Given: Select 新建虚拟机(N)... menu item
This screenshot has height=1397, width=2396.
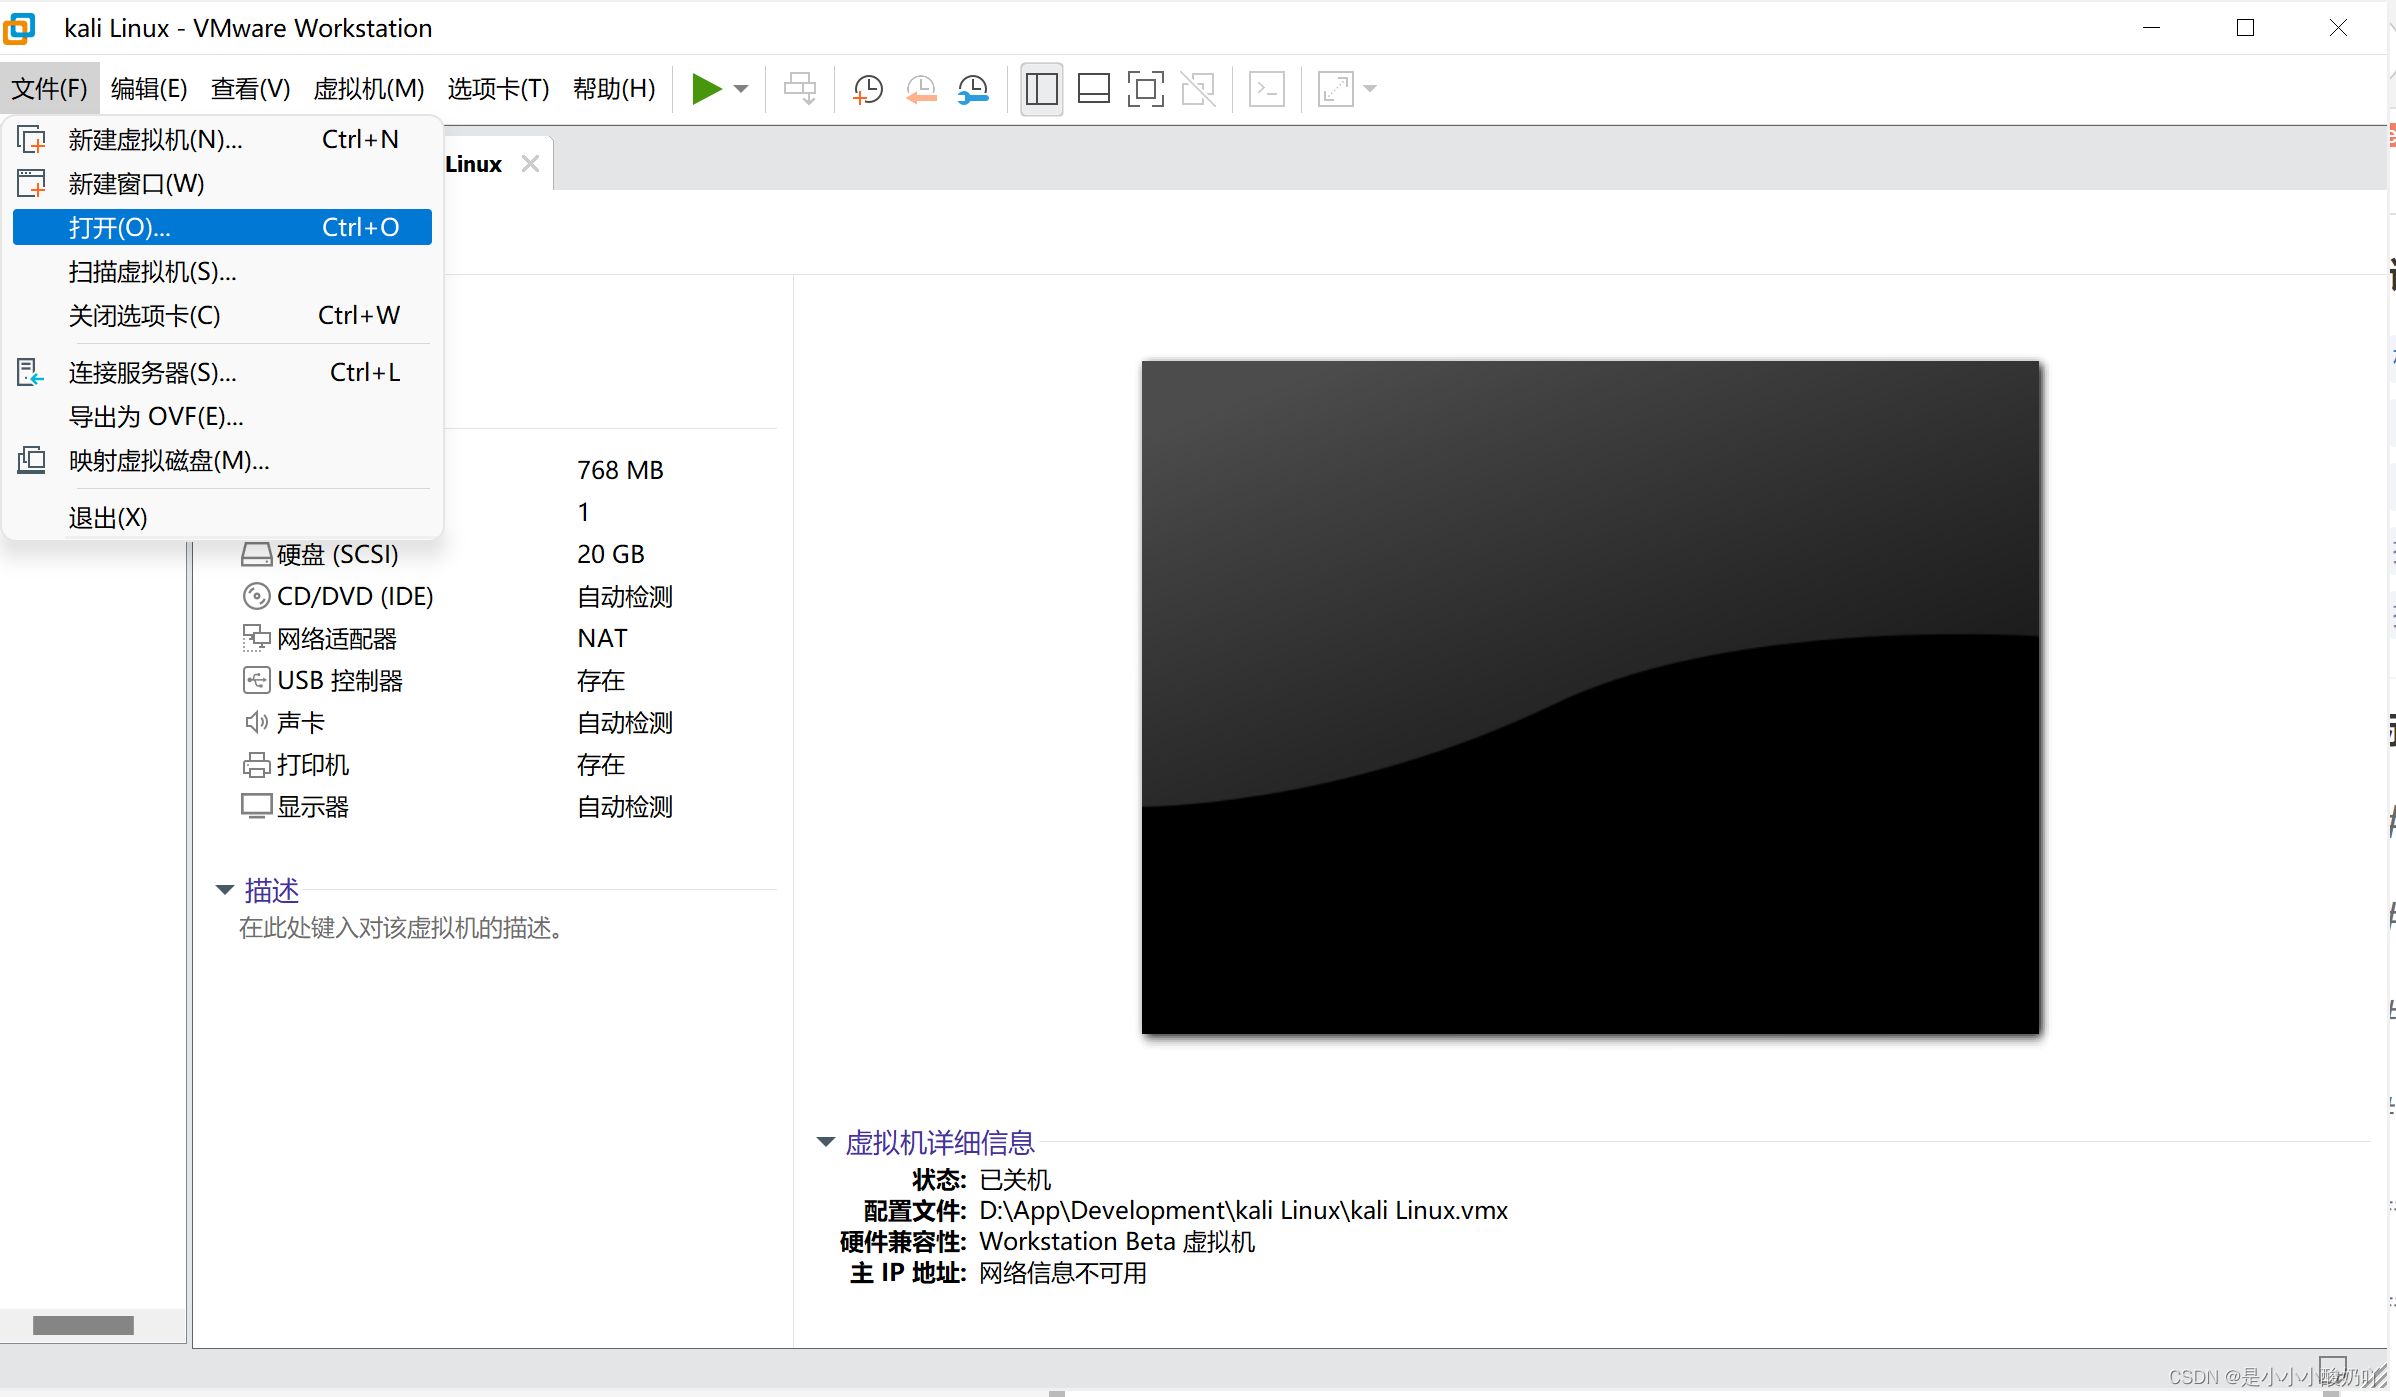Looking at the screenshot, I should 222,139.
